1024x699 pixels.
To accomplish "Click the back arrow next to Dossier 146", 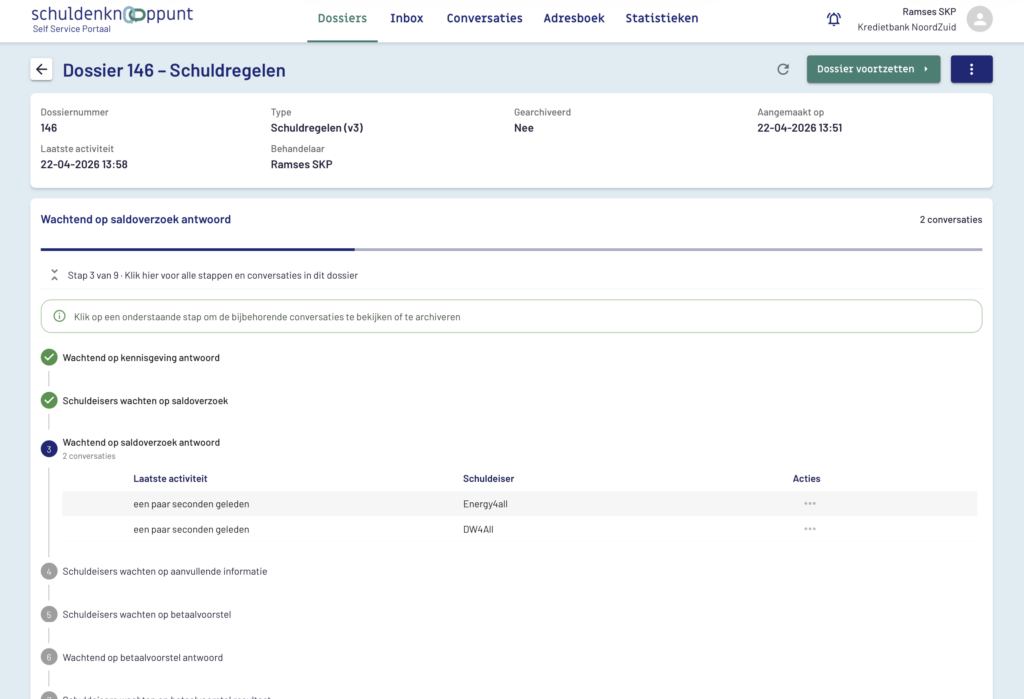I will pos(41,70).
